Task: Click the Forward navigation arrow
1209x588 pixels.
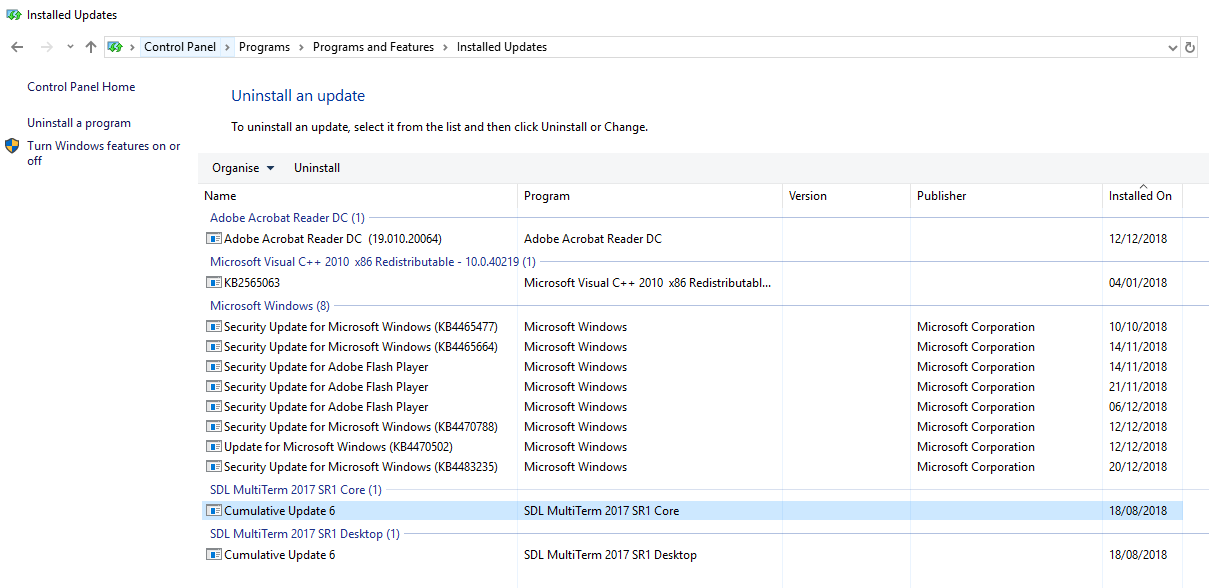Action: point(46,47)
